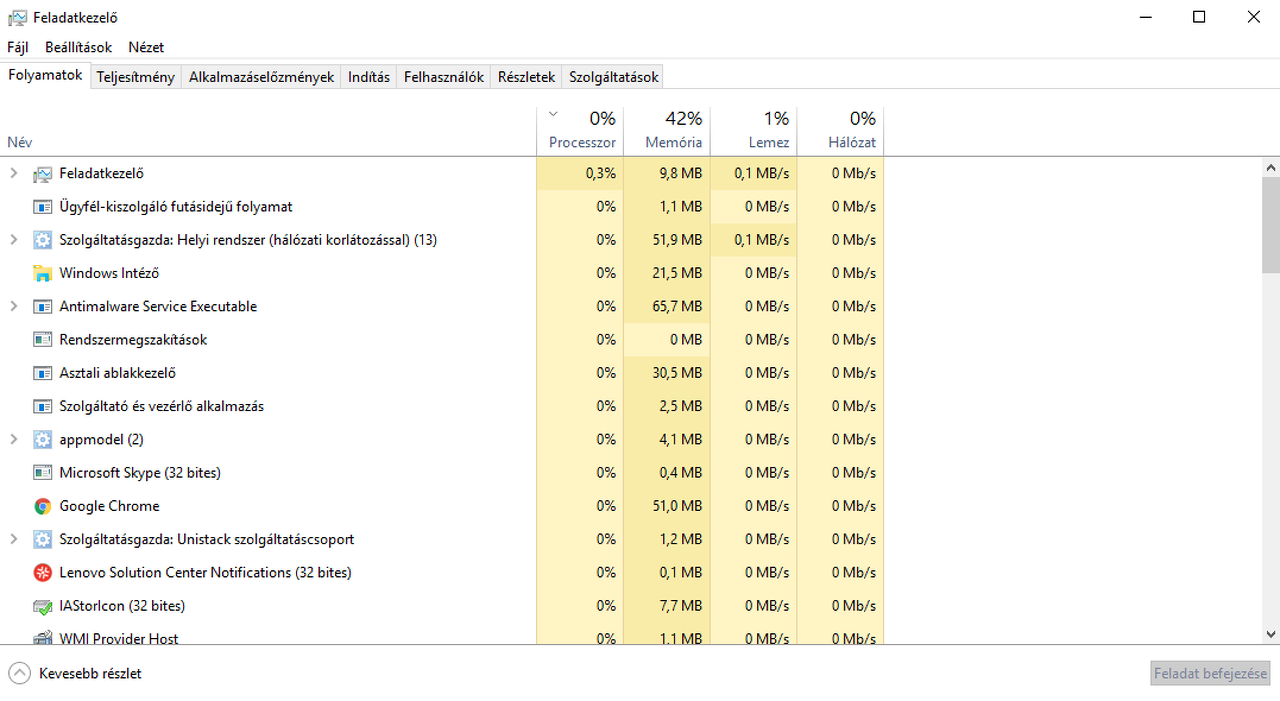This screenshot has width=1280, height=701.
Task: Click the Lenovo Solution Center Notifications icon
Action: 42,573
